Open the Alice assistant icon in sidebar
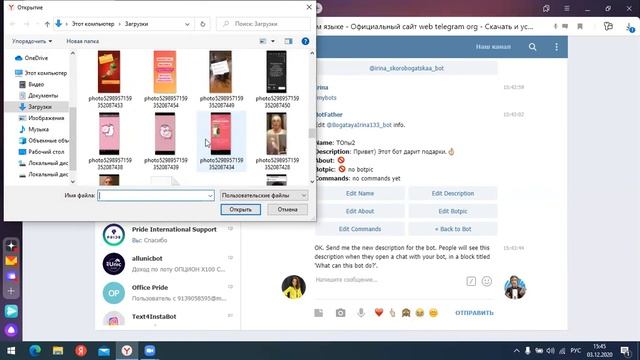Viewport: 640px width, 360px height. tap(11, 330)
